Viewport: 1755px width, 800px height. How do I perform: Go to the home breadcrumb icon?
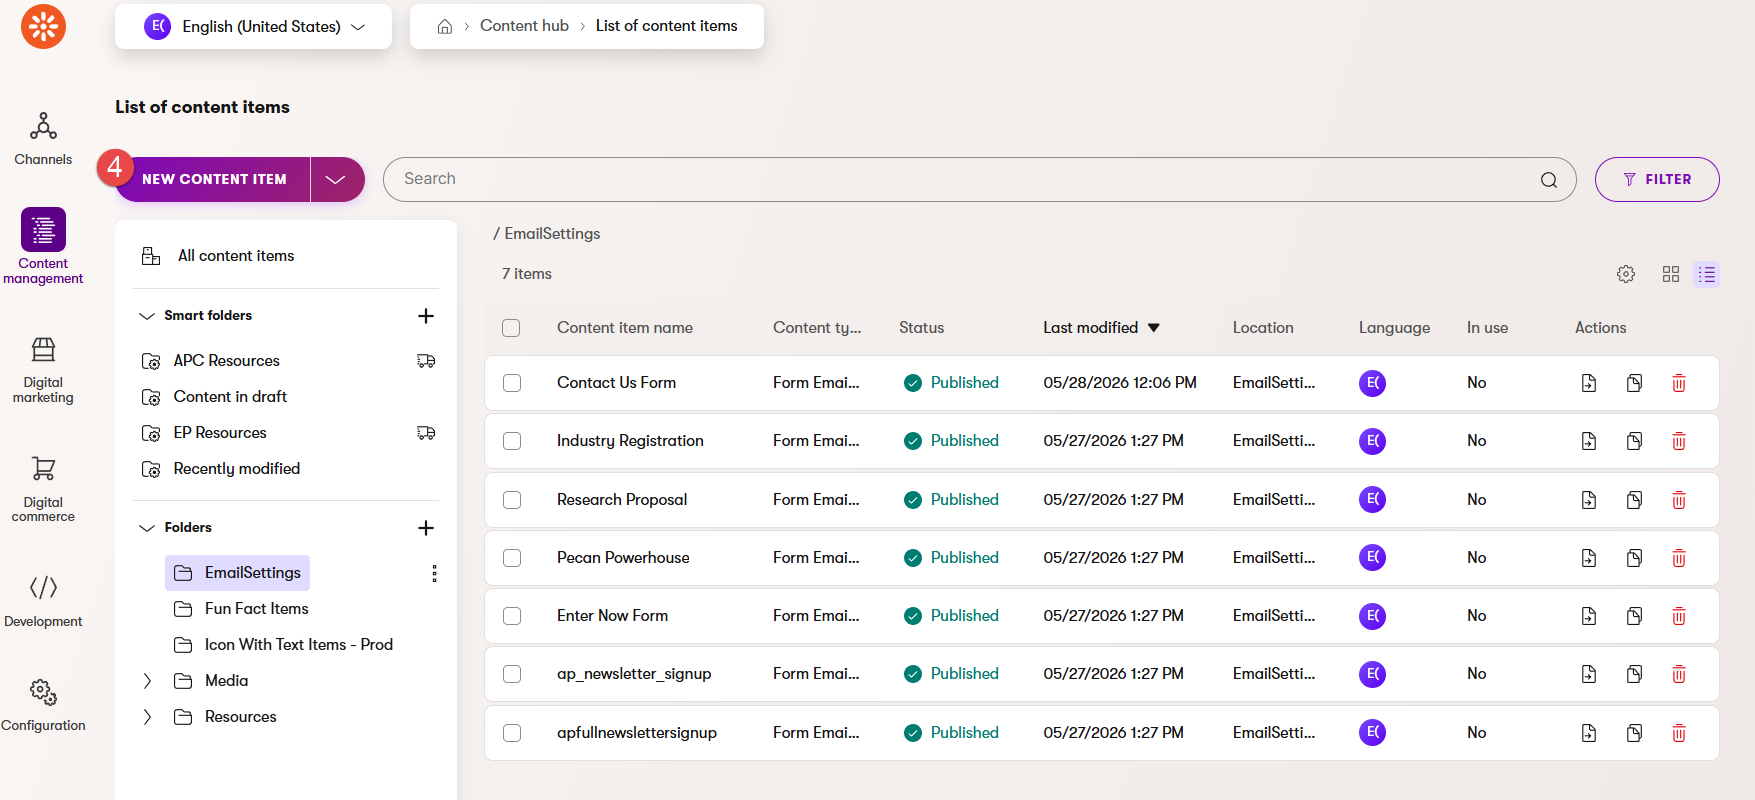point(445,26)
